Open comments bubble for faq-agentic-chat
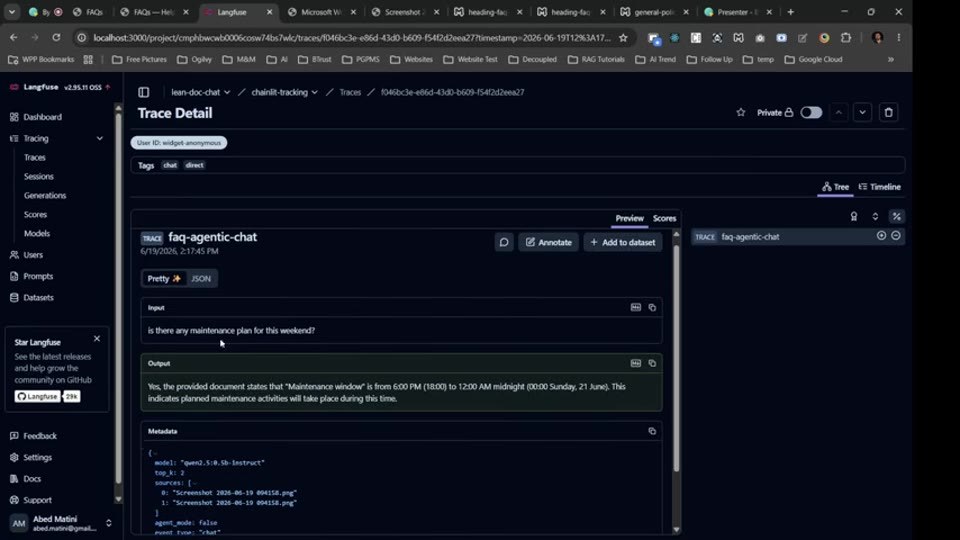Screen dimensions: 960x540 tap(504, 242)
